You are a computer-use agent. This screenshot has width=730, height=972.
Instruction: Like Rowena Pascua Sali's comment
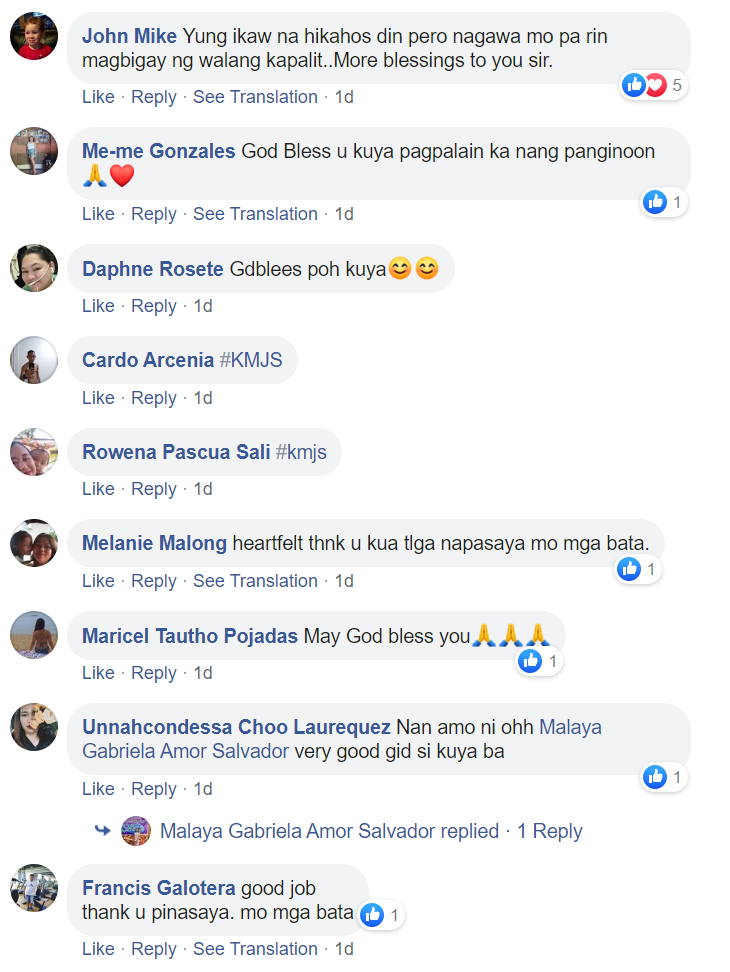(x=98, y=489)
